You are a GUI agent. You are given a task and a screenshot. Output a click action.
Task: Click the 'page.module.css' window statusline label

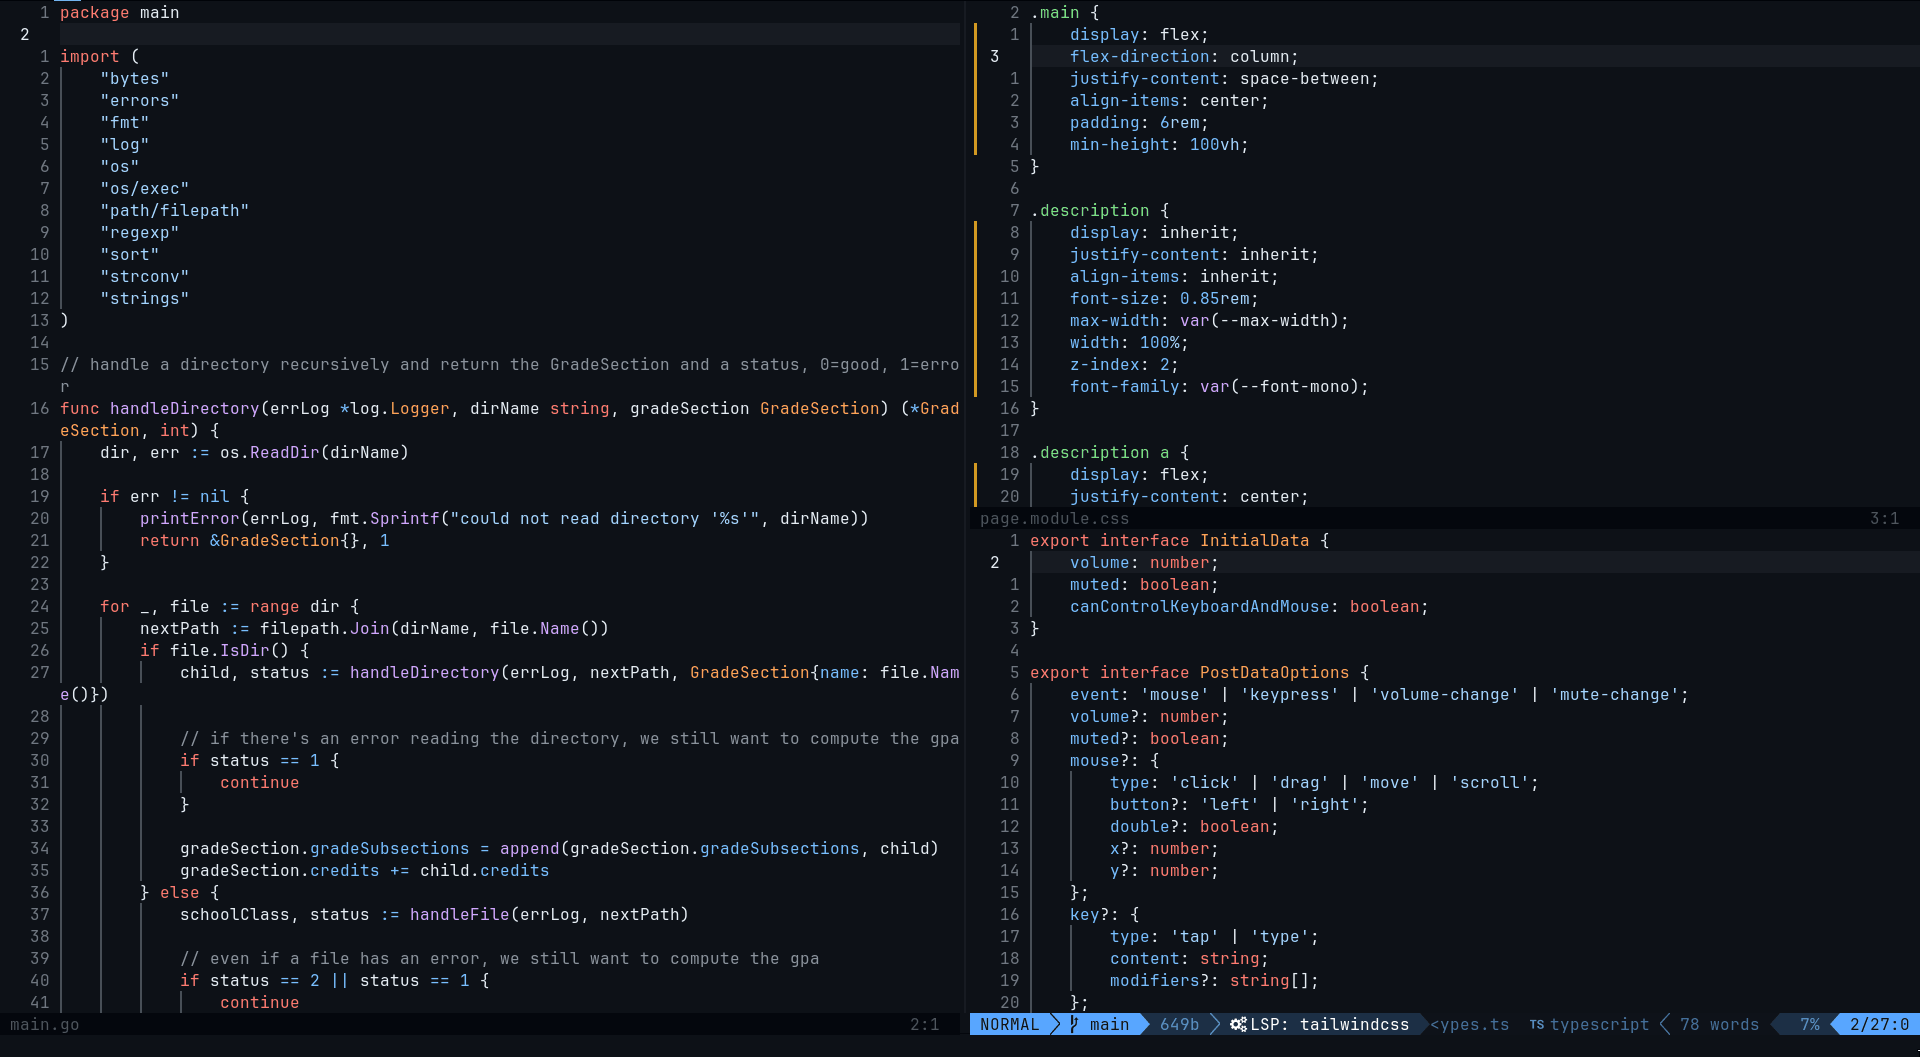tap(1054, 518)
